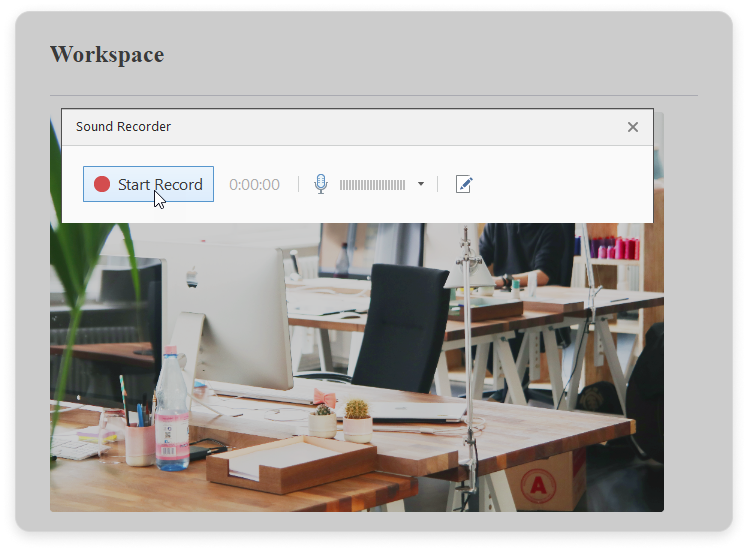
Task: Click the 0:00:00 recording timer
Action: tap(254, 185)
